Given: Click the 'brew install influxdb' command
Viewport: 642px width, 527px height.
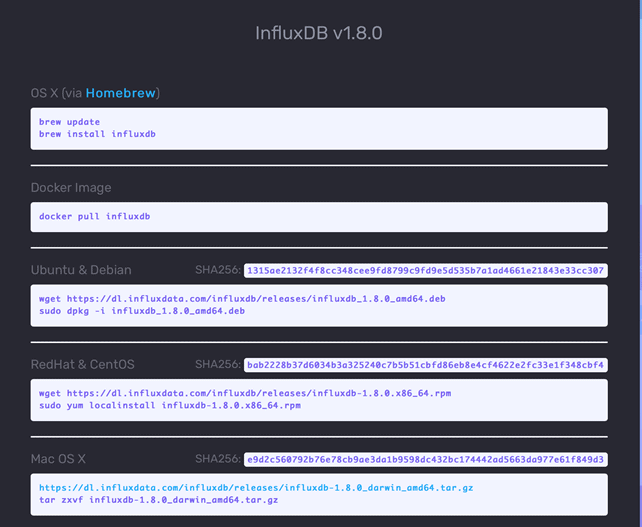Looking at the screenshot, I should click(97, 134).
